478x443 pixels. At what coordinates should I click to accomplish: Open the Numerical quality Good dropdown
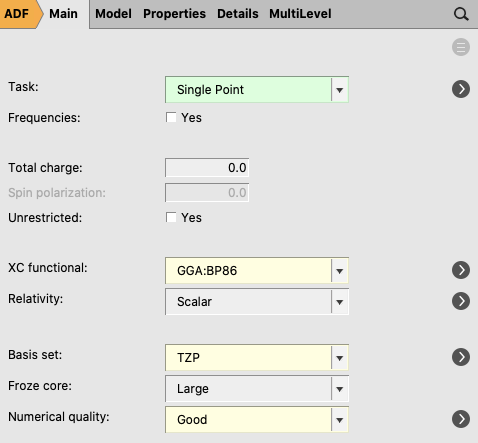coord(257,419)
